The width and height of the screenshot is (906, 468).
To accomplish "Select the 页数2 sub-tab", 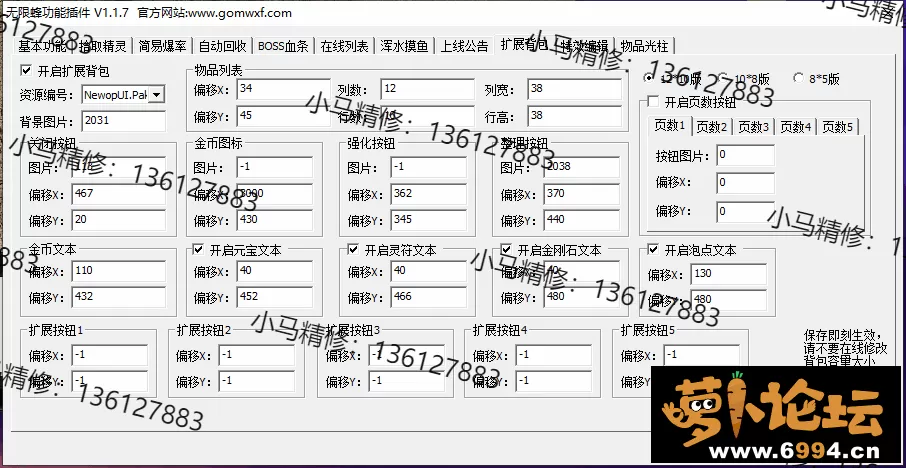I will click(711, 127).
